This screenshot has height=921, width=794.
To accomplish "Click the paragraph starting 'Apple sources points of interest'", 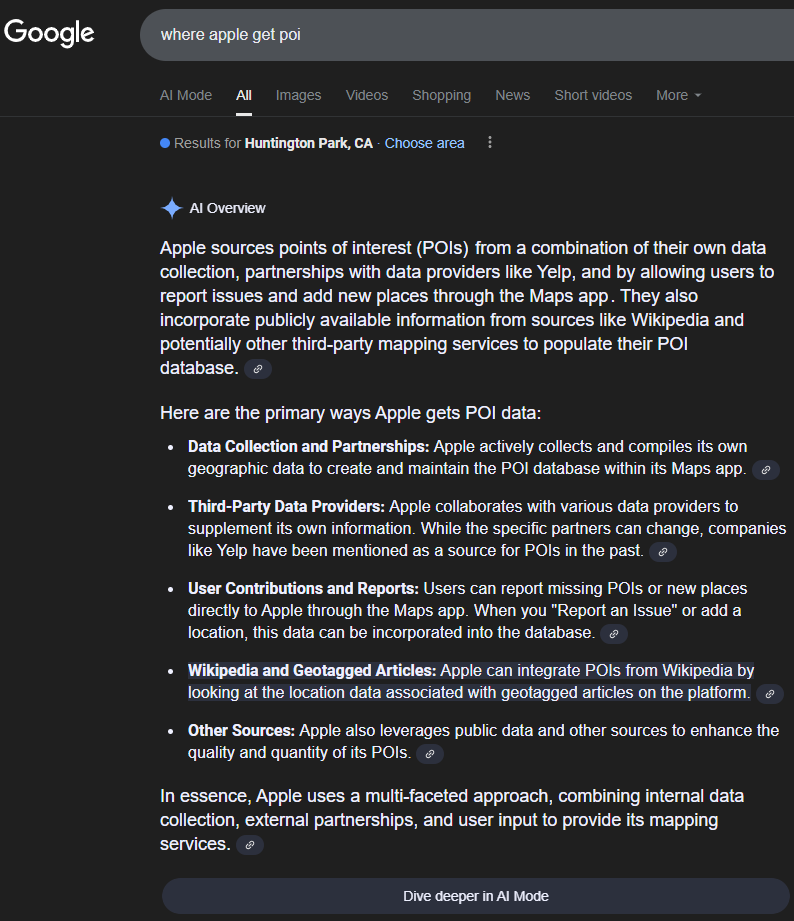I will 467,308.
